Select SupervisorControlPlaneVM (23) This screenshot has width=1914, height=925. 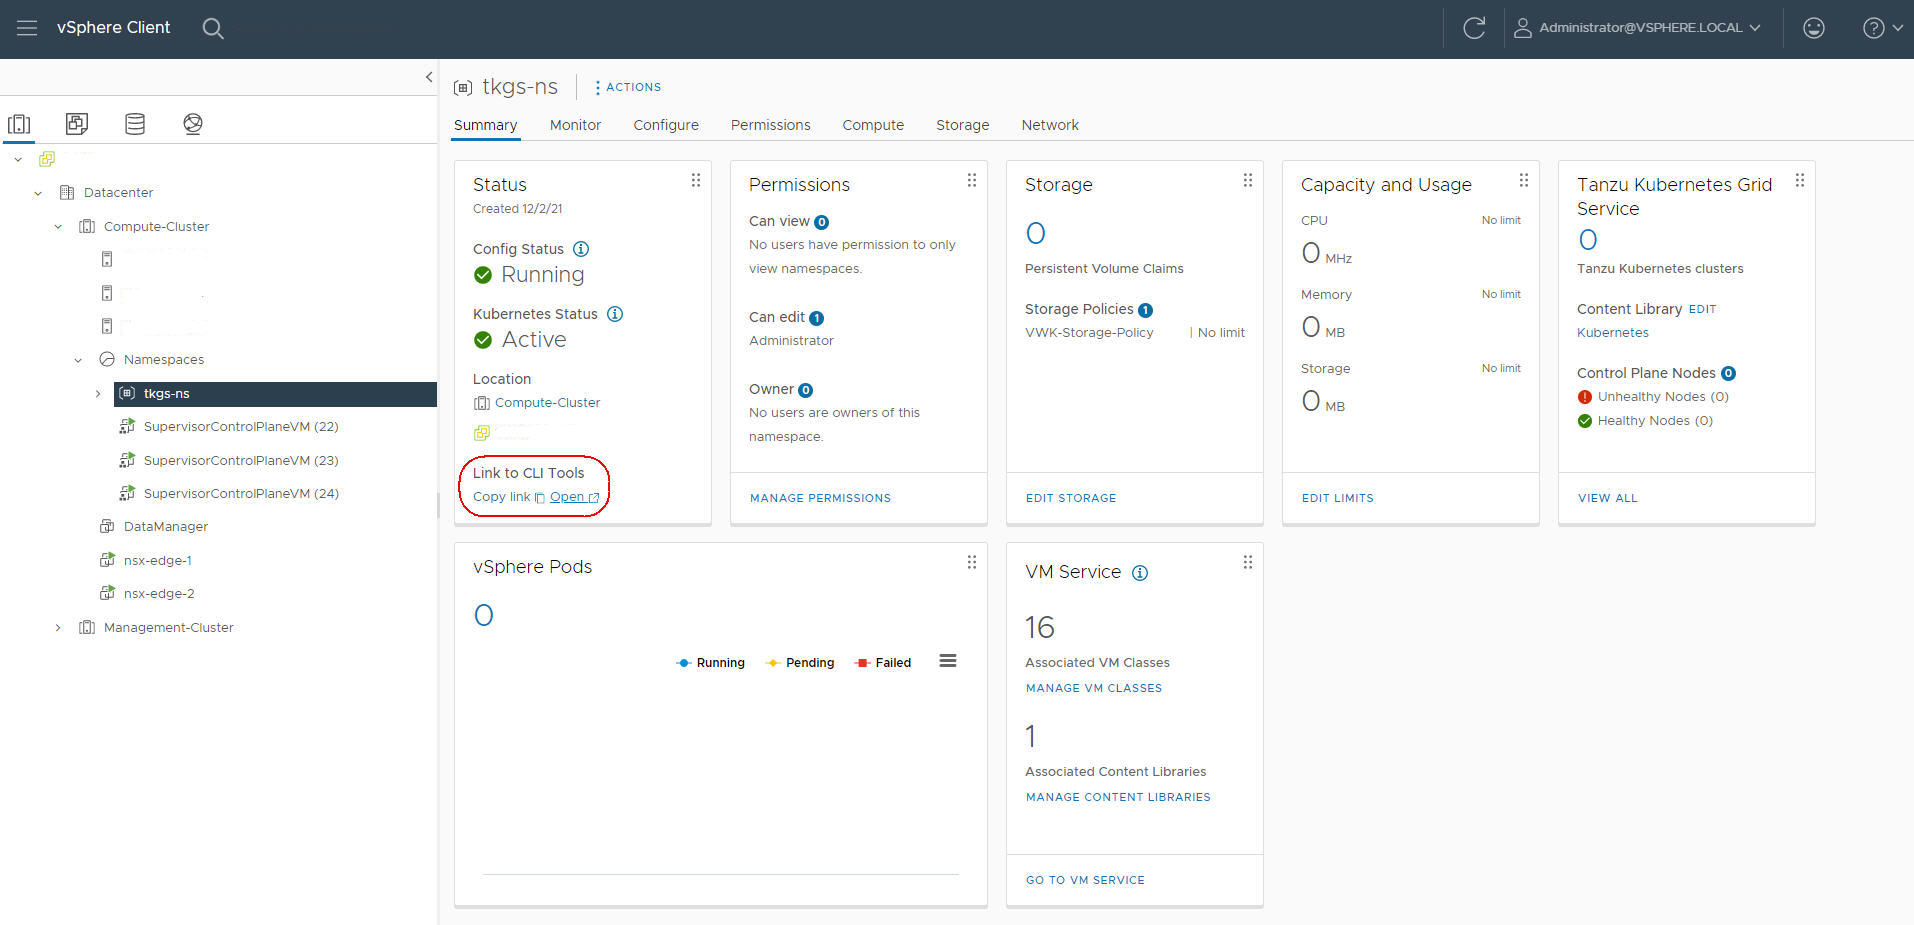[241, 460]
